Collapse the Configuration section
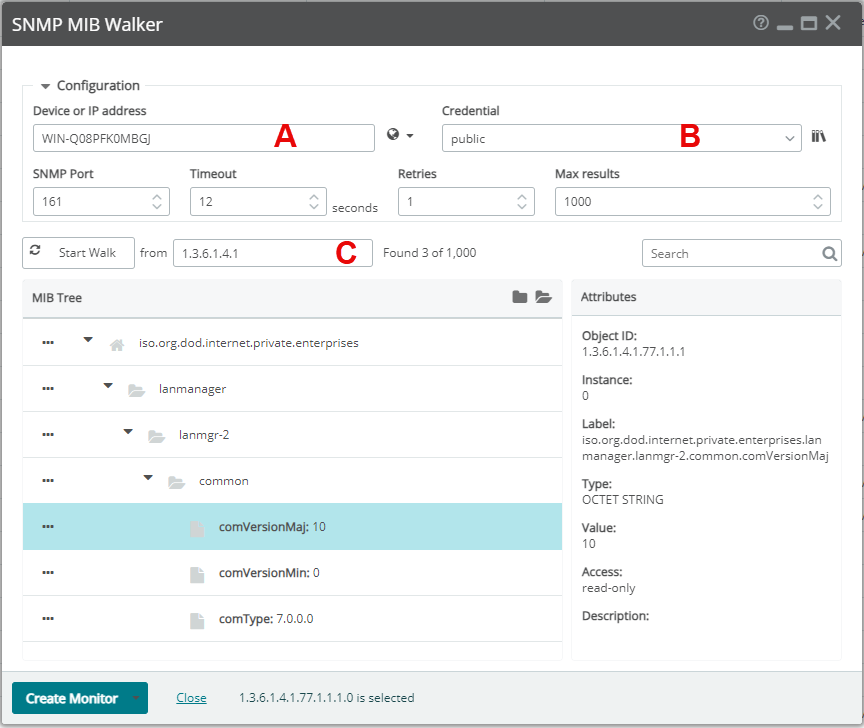This screenshot has height=728, width=864. (x=44, y=85)
